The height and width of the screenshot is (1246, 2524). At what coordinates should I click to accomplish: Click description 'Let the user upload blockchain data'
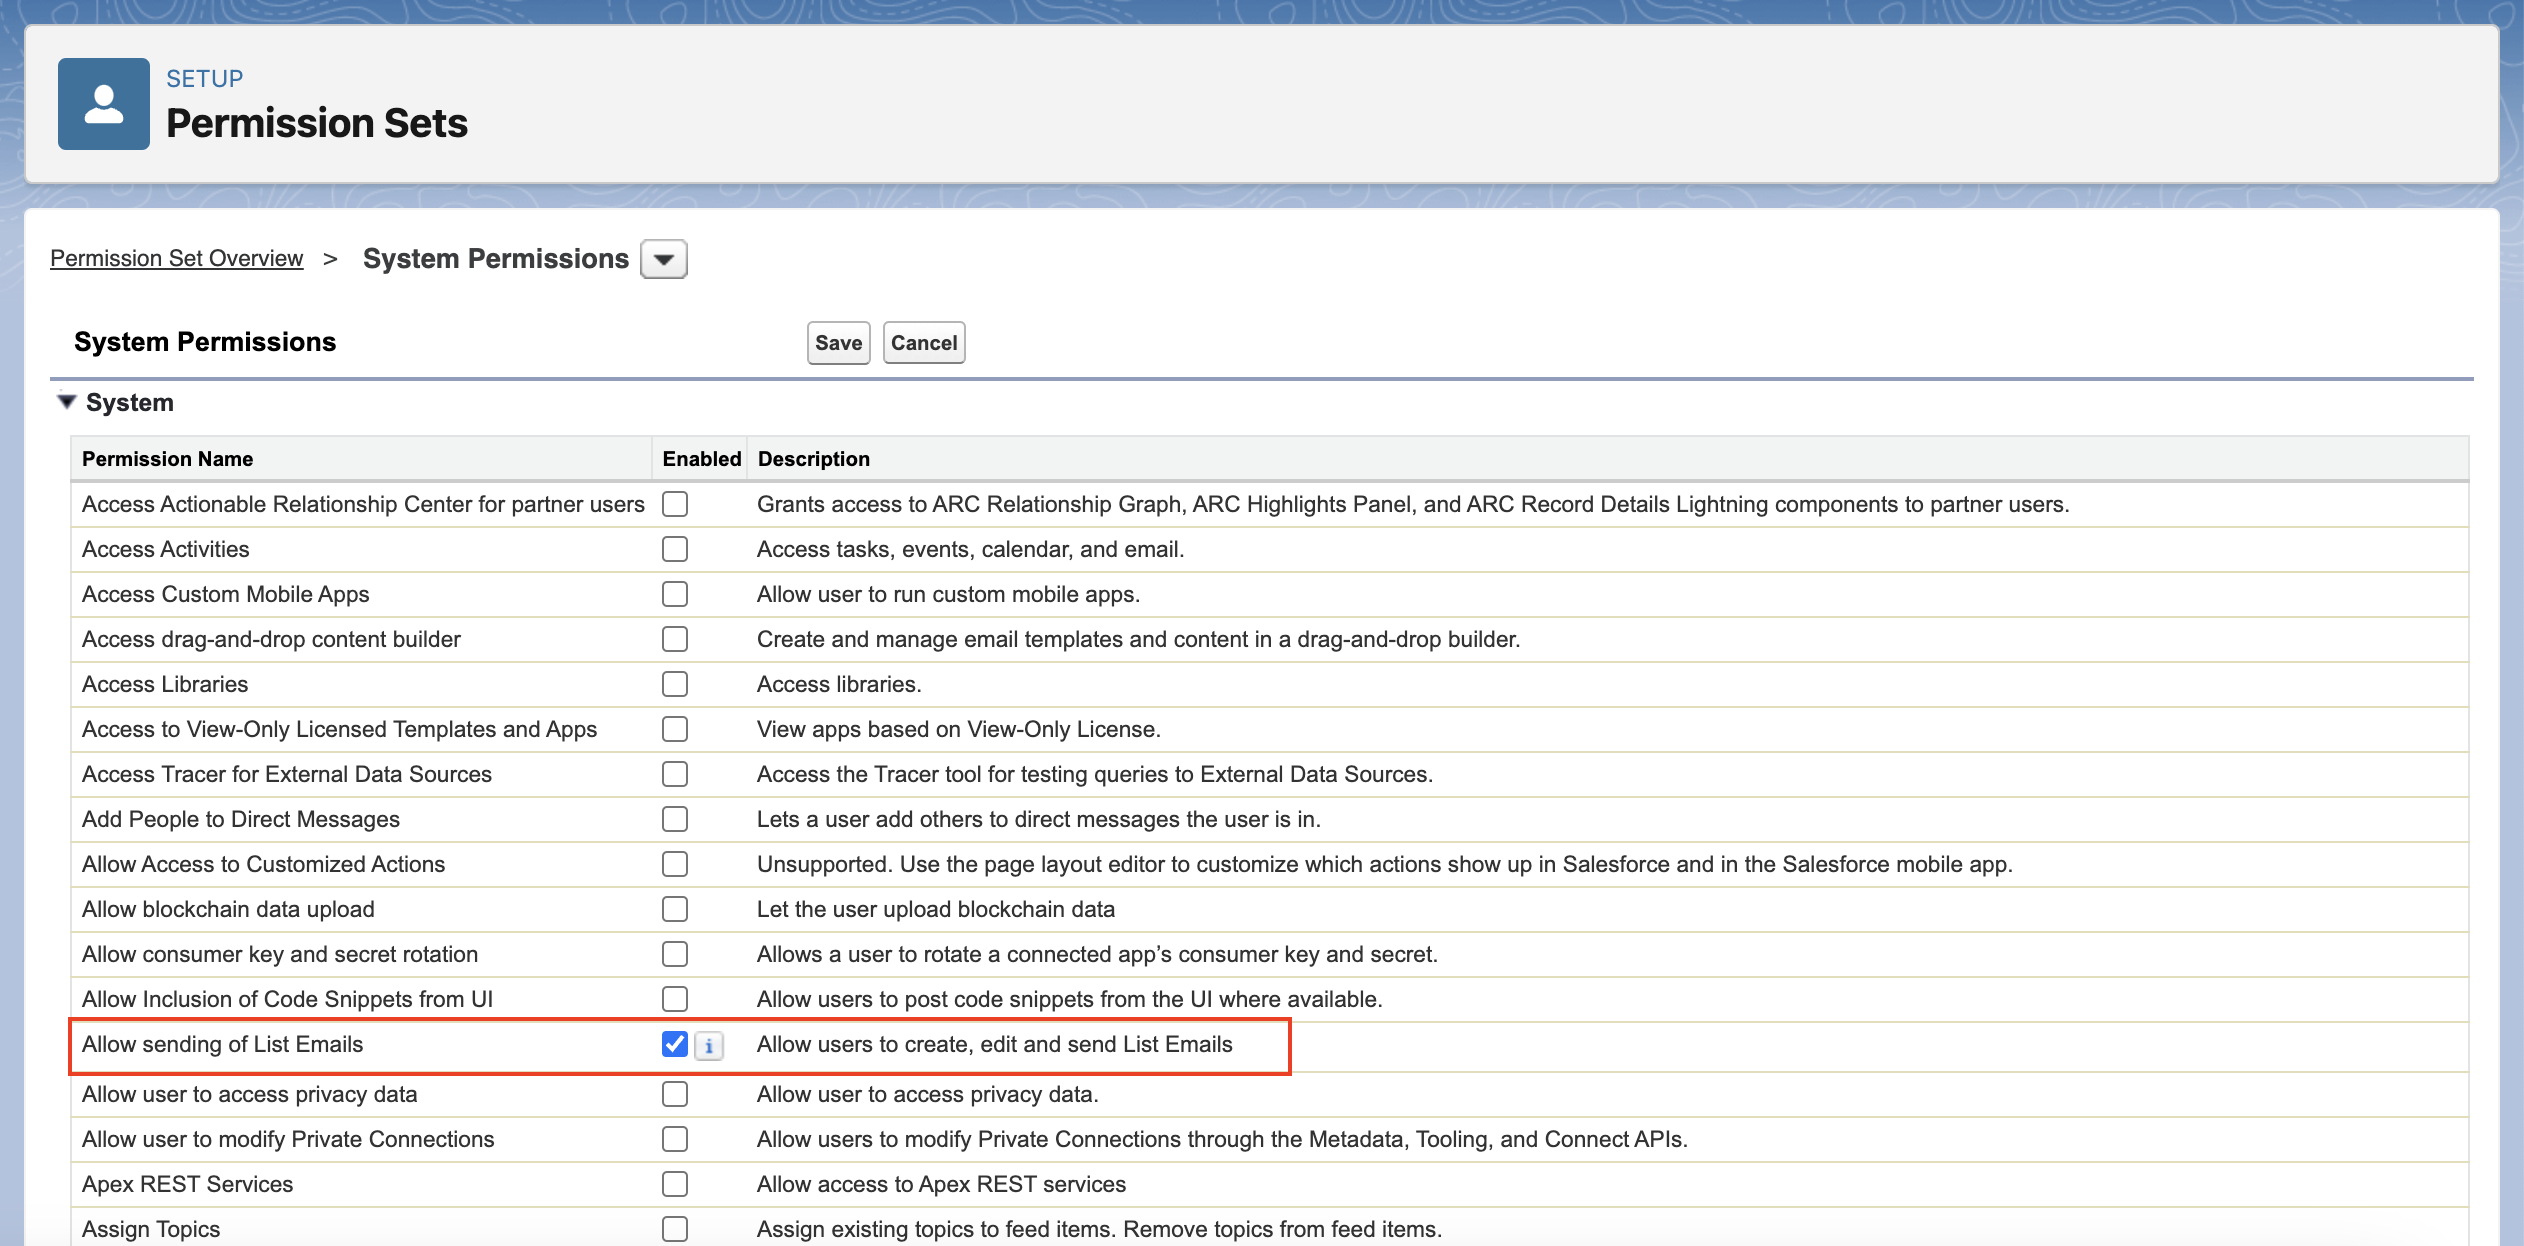click(936, 909)
